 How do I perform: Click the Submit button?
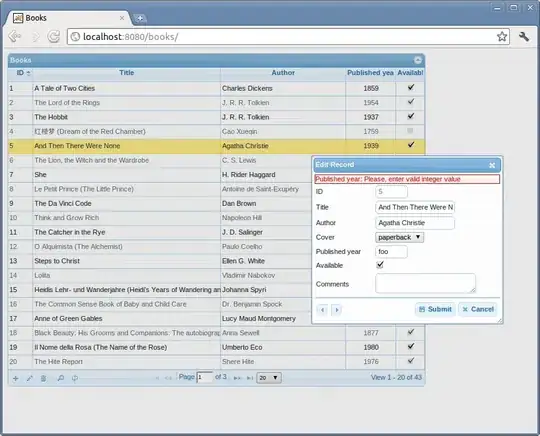click(x=435, y=309)
